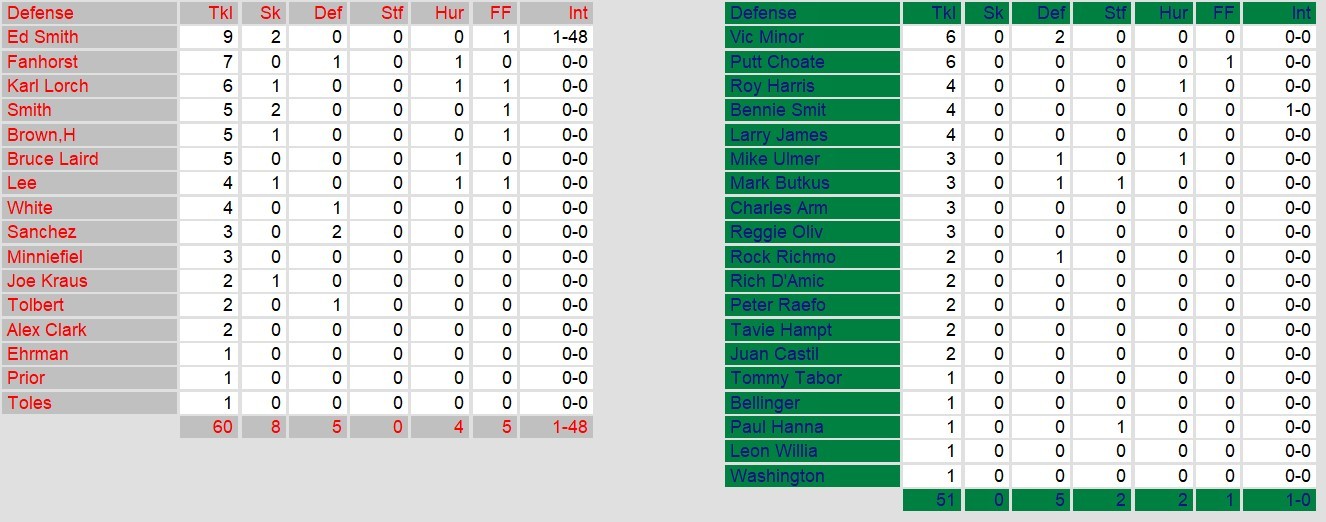
Task: Click Putt Choate player name
Action: 777,62
